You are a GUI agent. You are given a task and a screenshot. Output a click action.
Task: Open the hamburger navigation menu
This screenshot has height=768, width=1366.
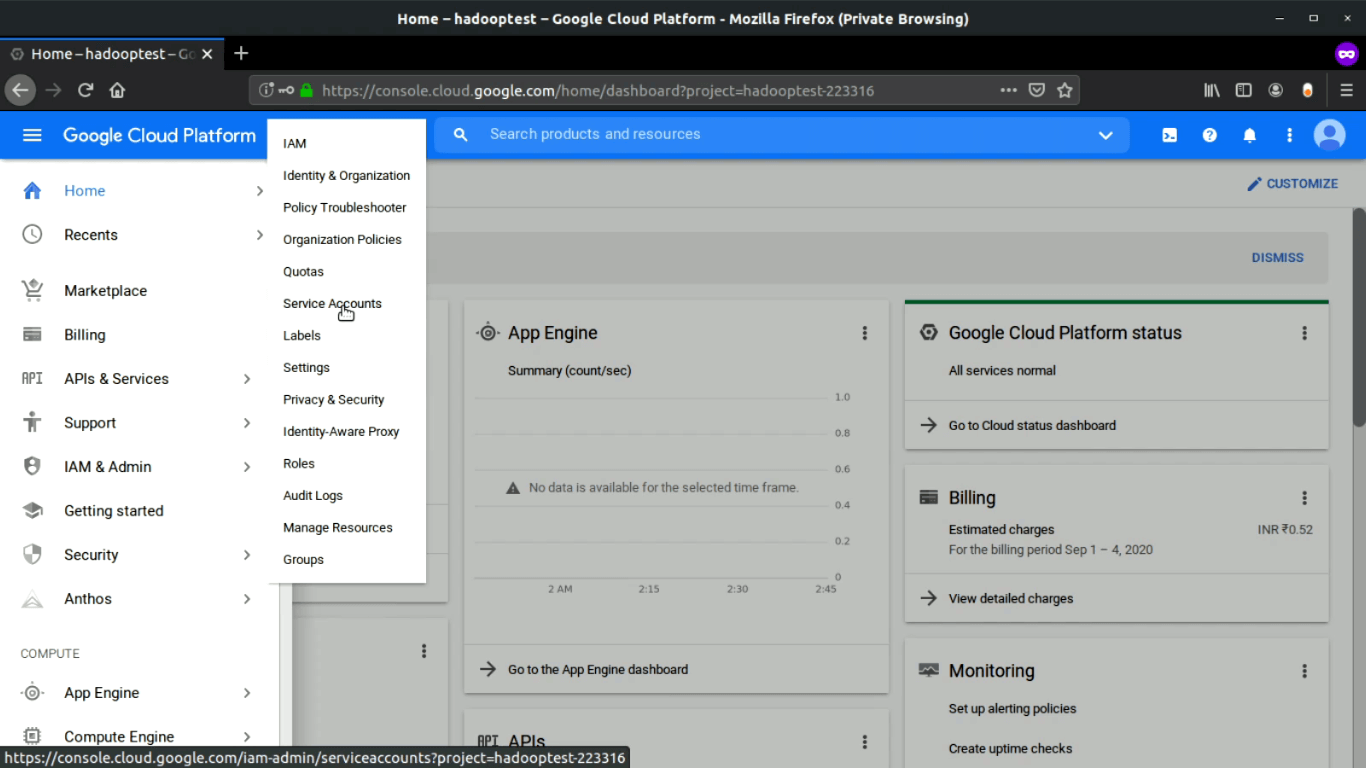pyautogui.click(x=32, y=135)
